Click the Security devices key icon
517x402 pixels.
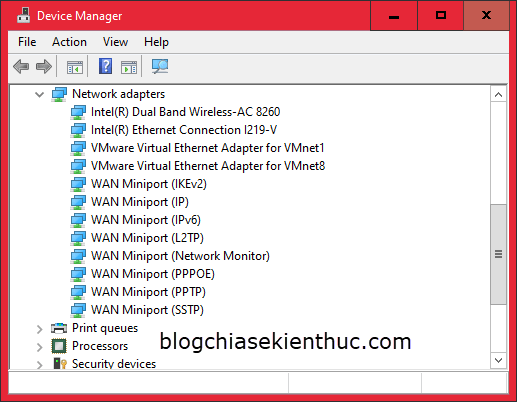60,363
